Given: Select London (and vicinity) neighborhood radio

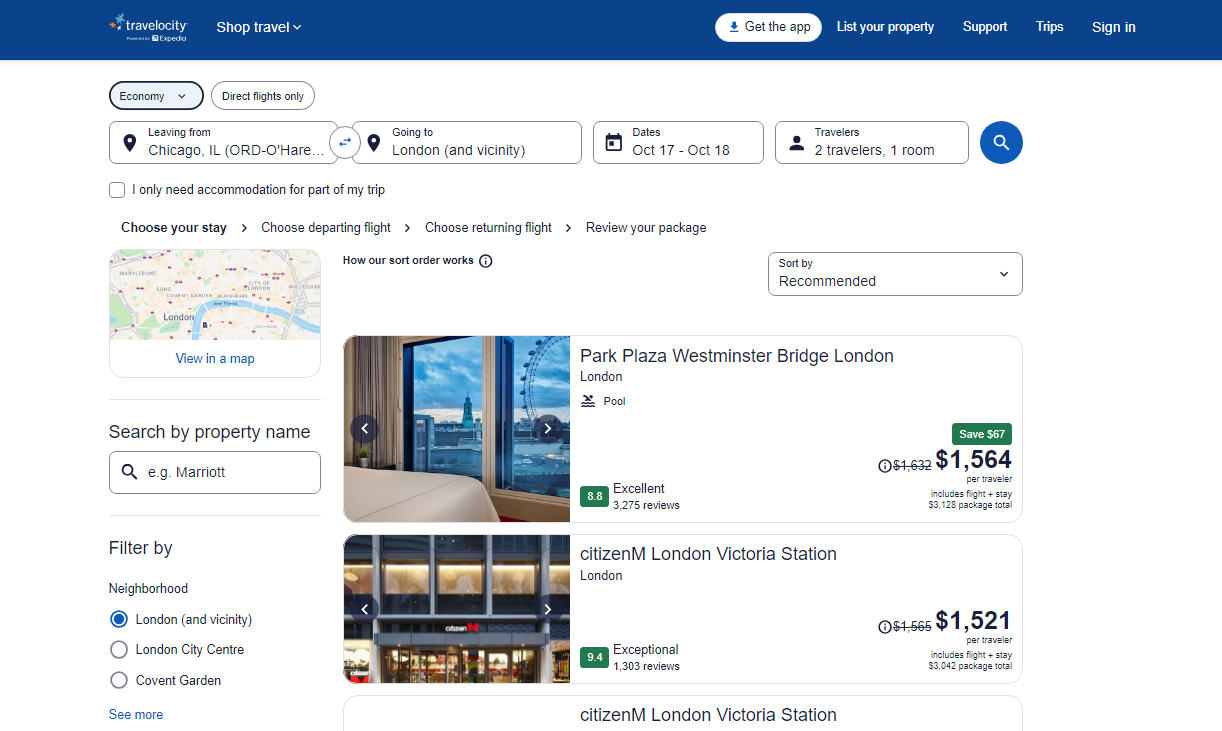Looking at the screenshot, I should click(119, 620).
